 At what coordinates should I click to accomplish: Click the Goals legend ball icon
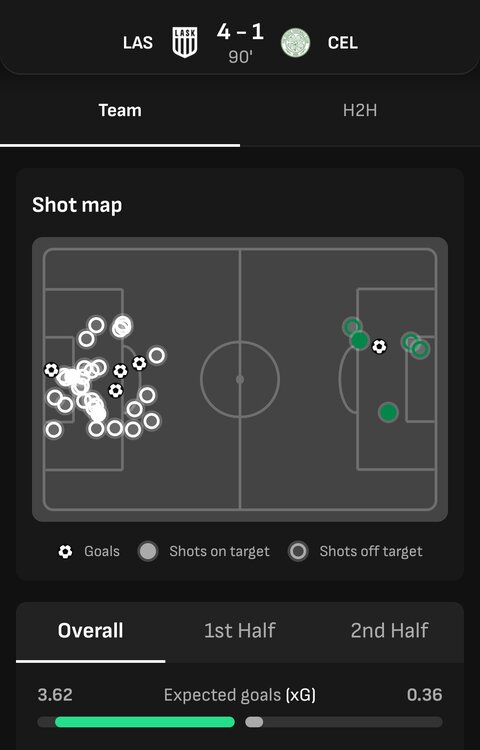(x=65, y=551)
